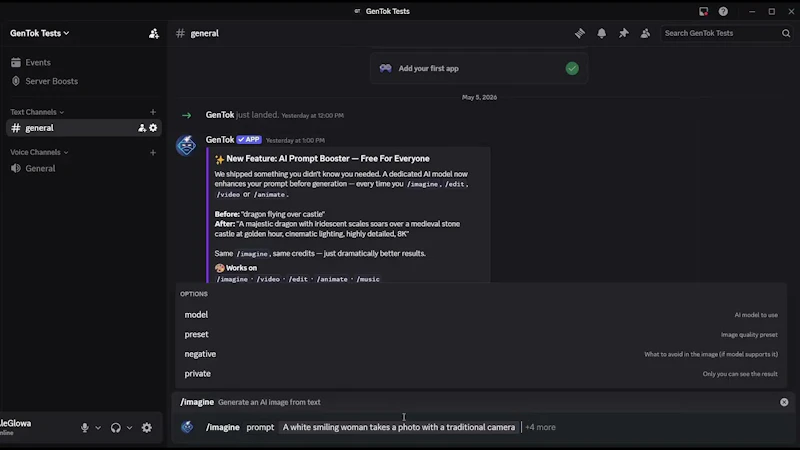Click the LeGlowa user panel name
This screenshot has width=800, height=450.
[15, 423]
